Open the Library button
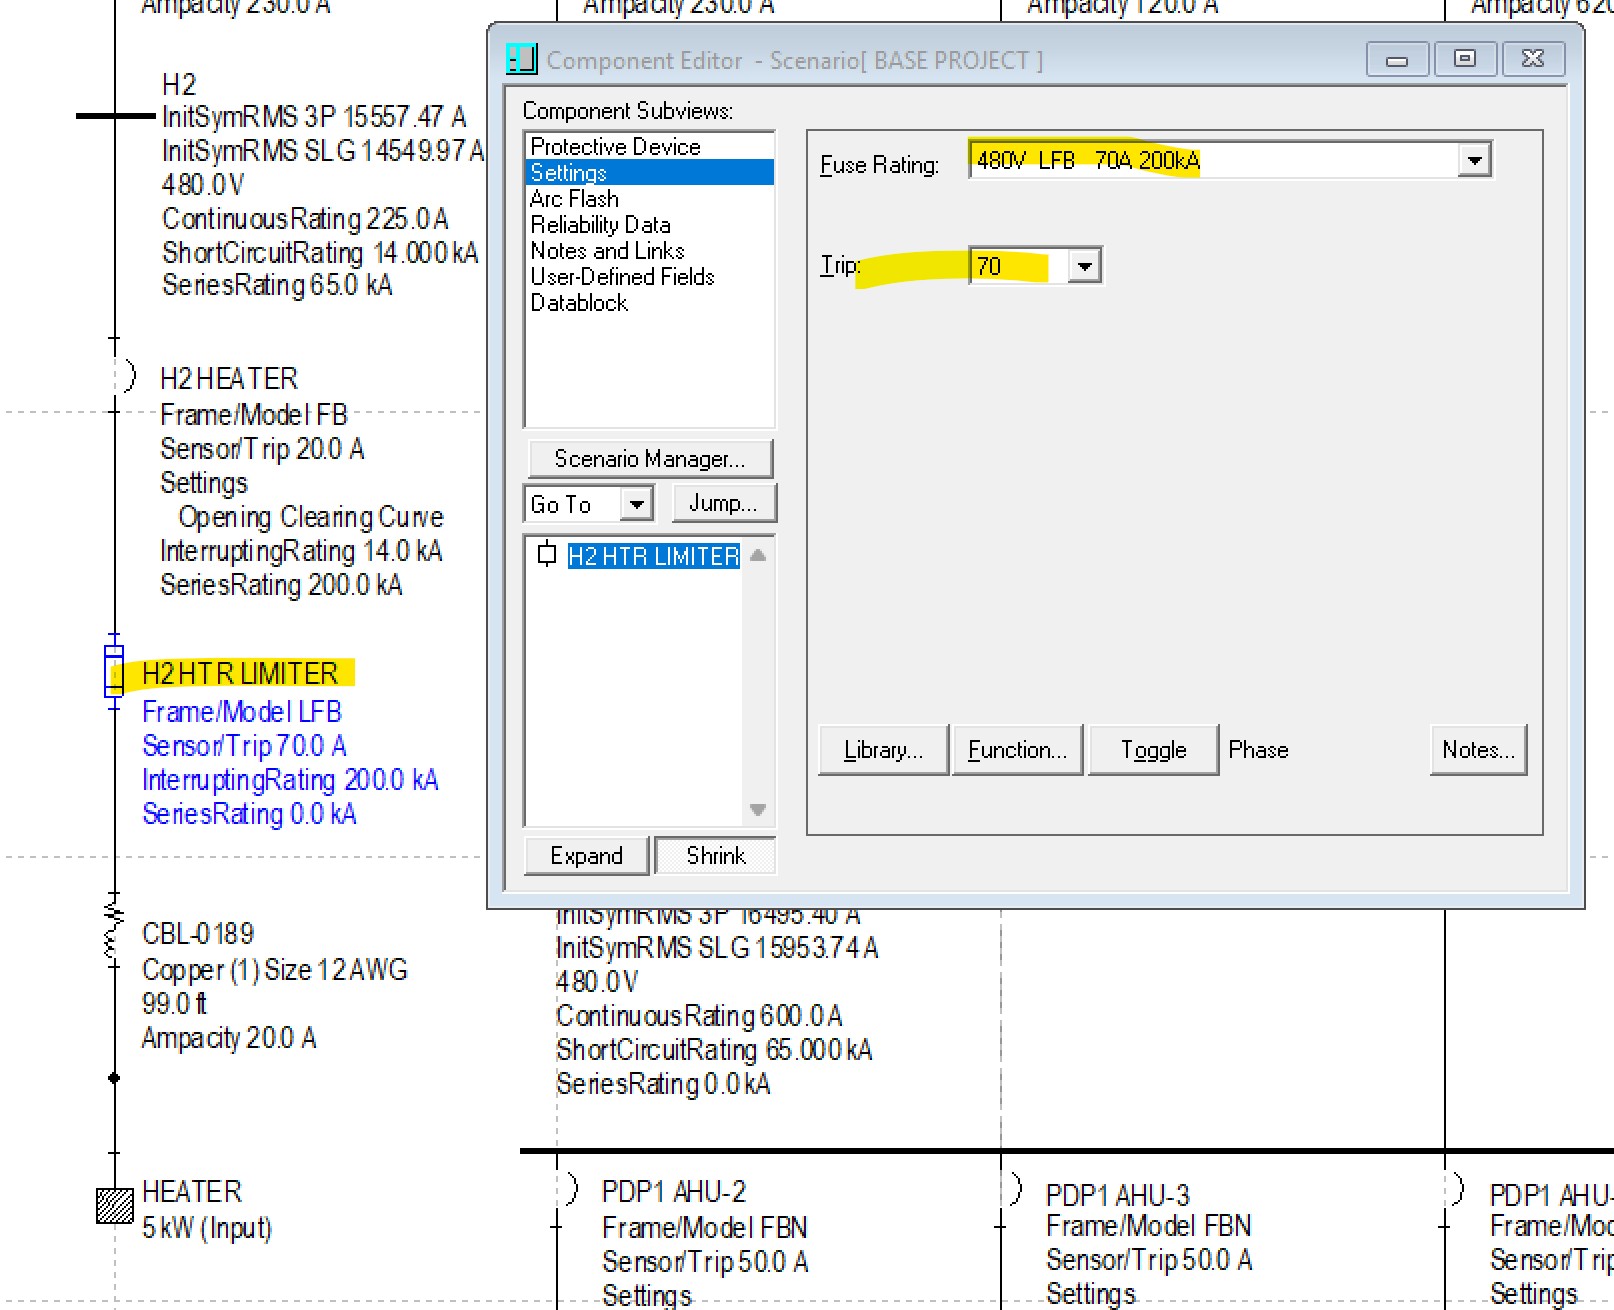 [882, 750]
